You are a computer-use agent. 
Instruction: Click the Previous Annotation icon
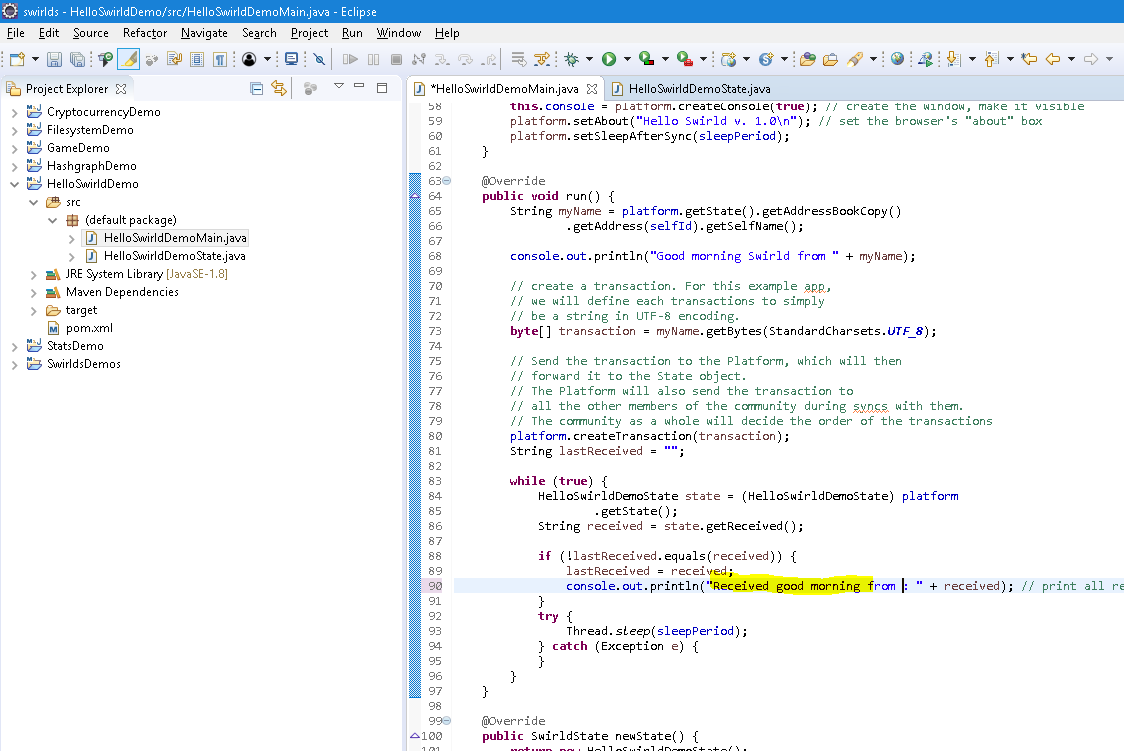pos(991,59)
